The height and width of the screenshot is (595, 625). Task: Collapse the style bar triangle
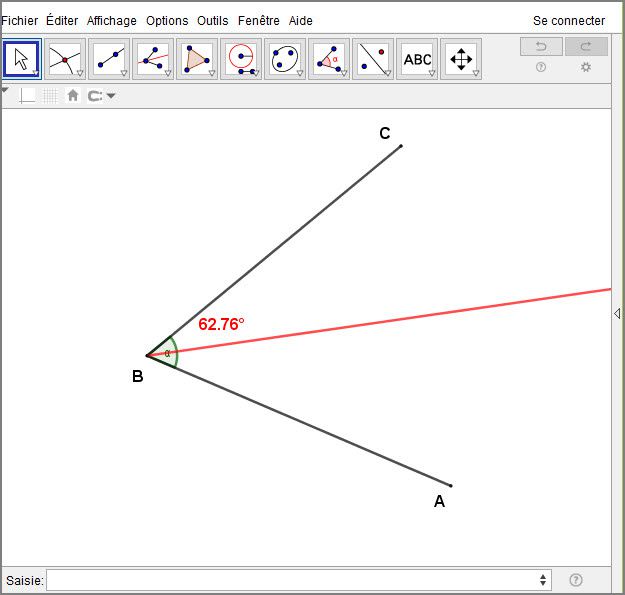[4, 90]
